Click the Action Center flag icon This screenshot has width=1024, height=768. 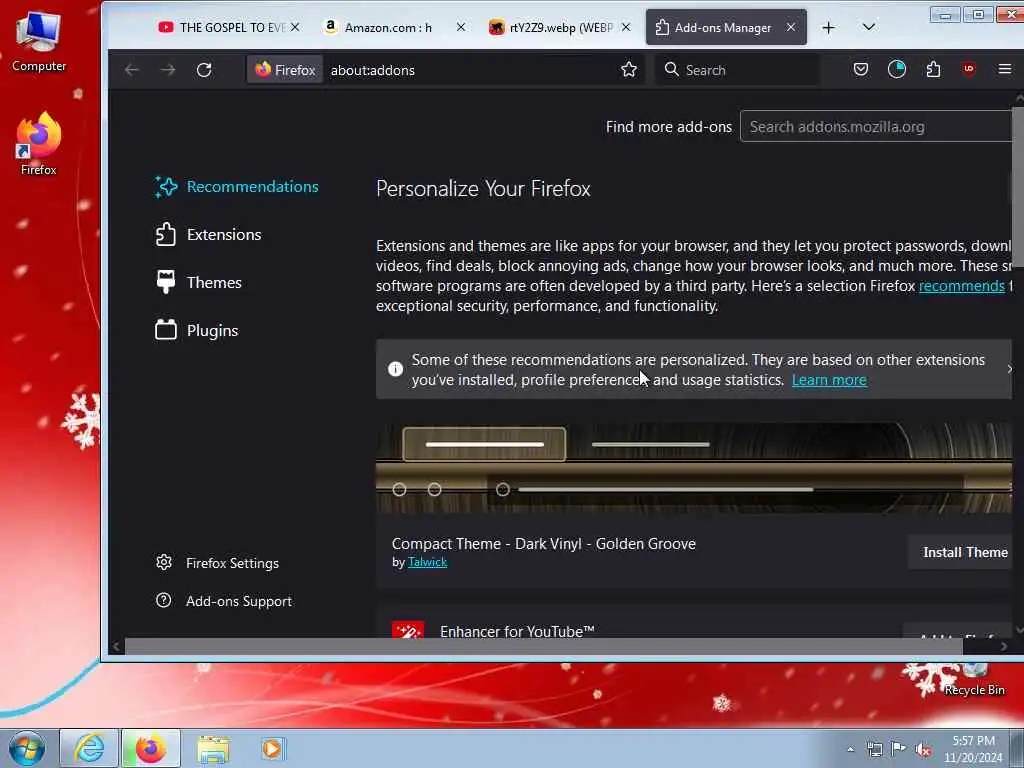pos(899,750)
